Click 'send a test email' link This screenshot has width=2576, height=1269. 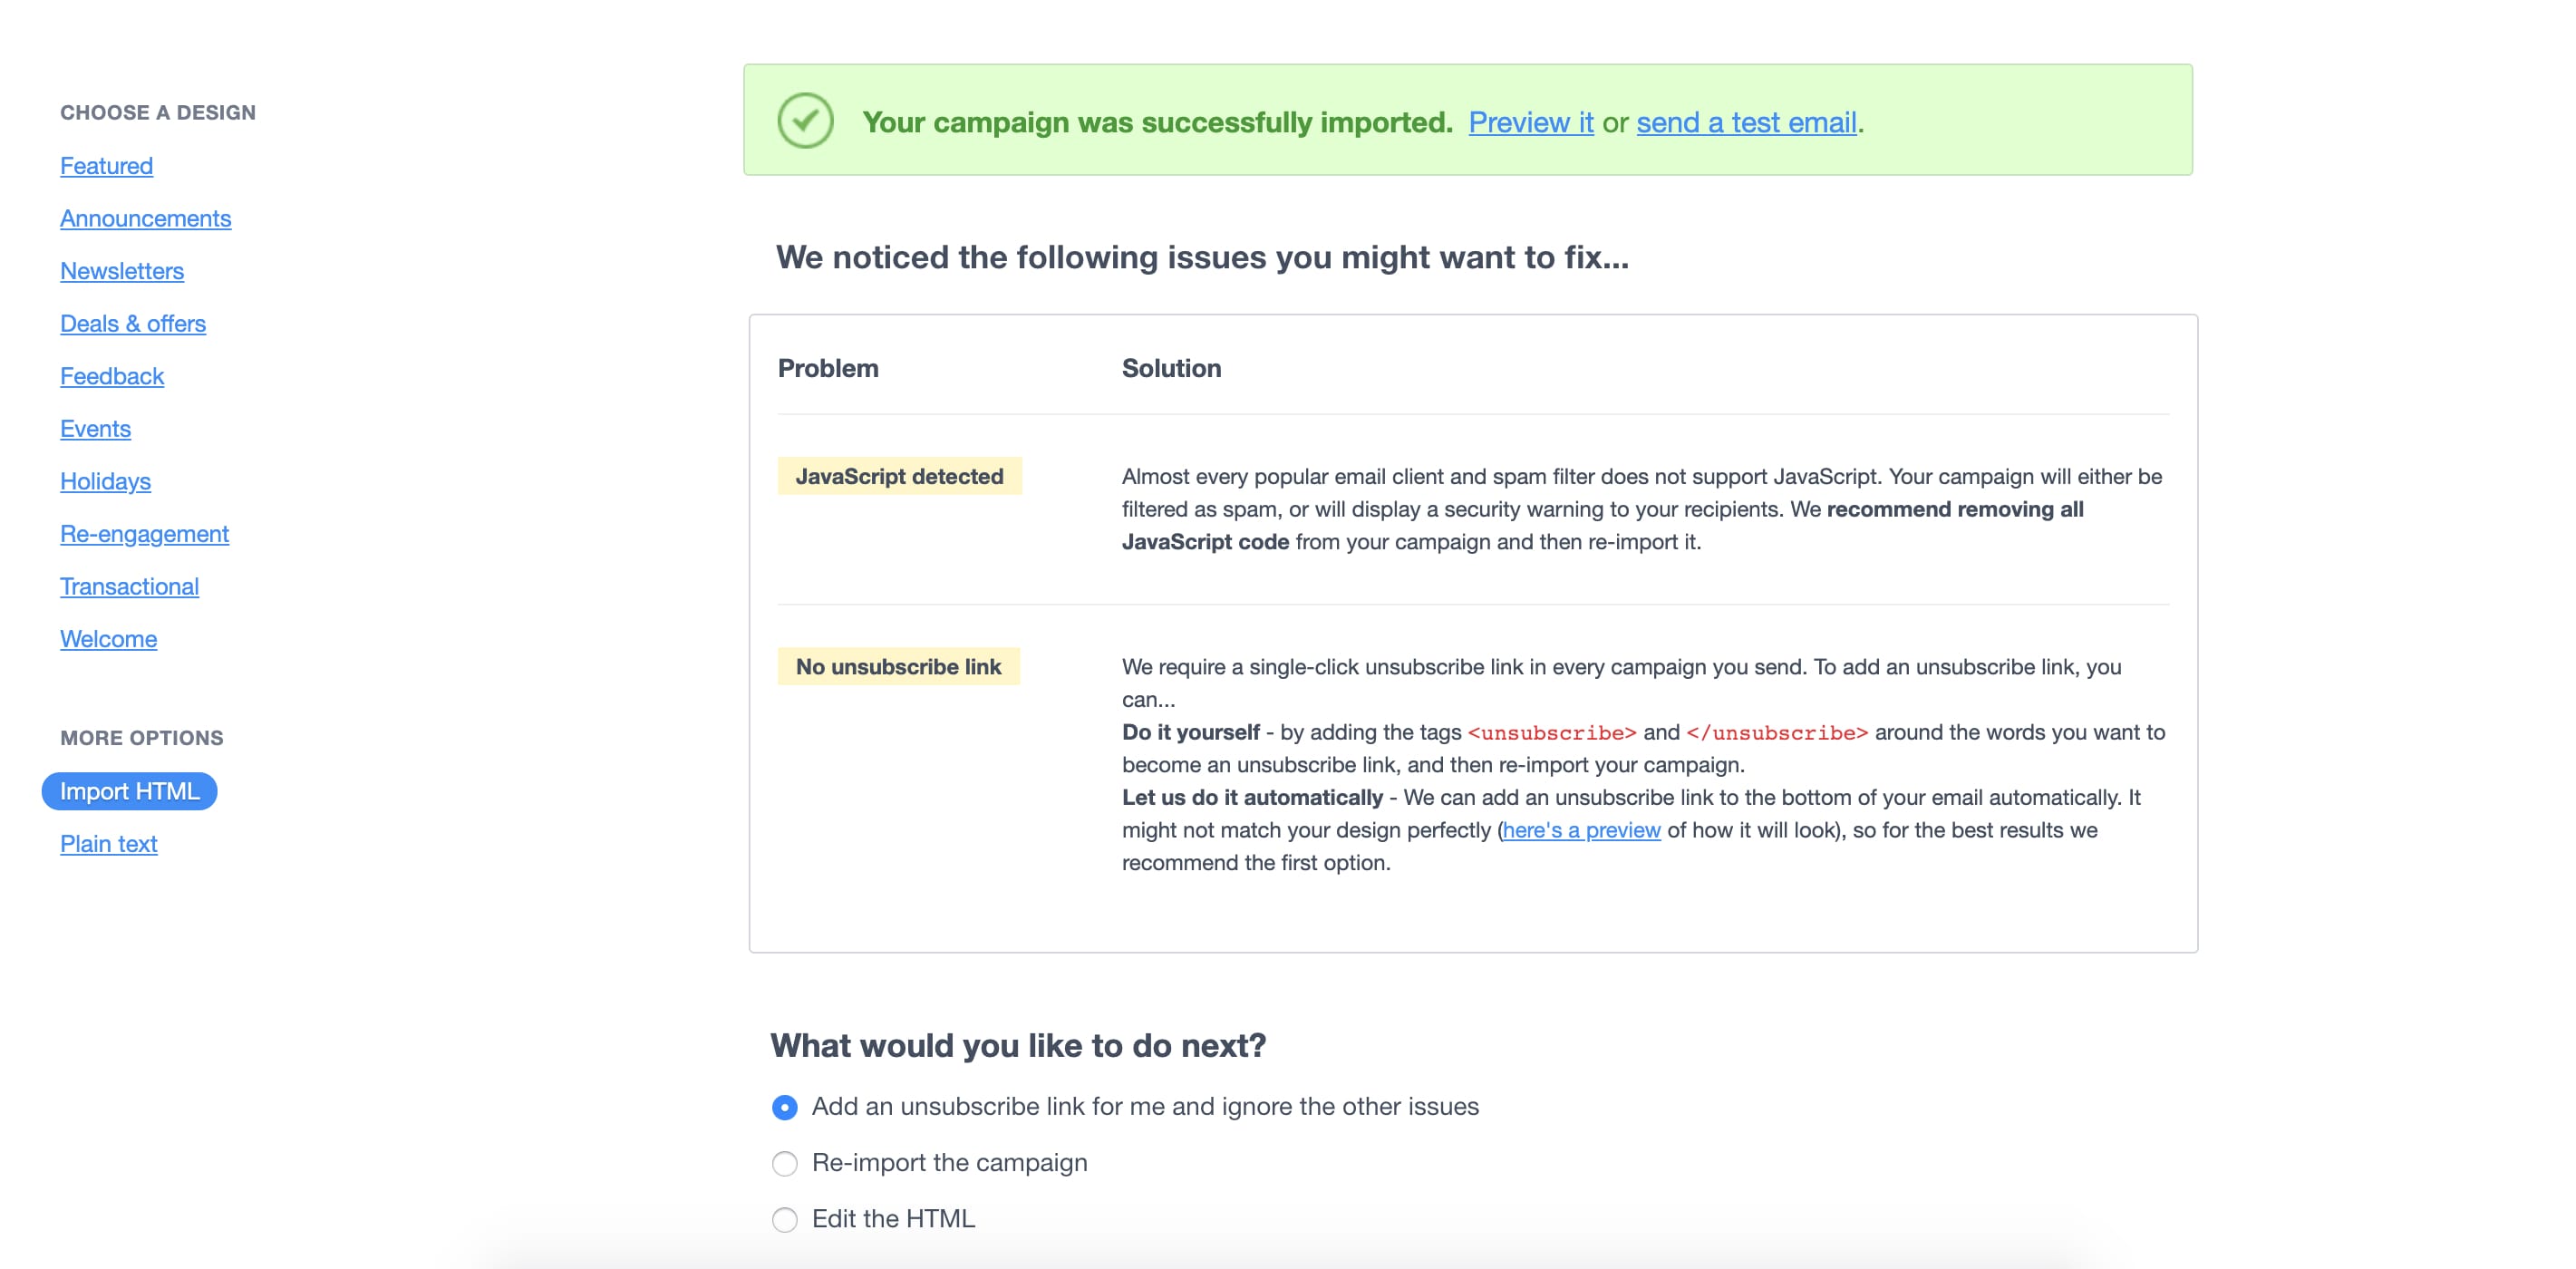pyautogui.click(x=1746, y=122)
